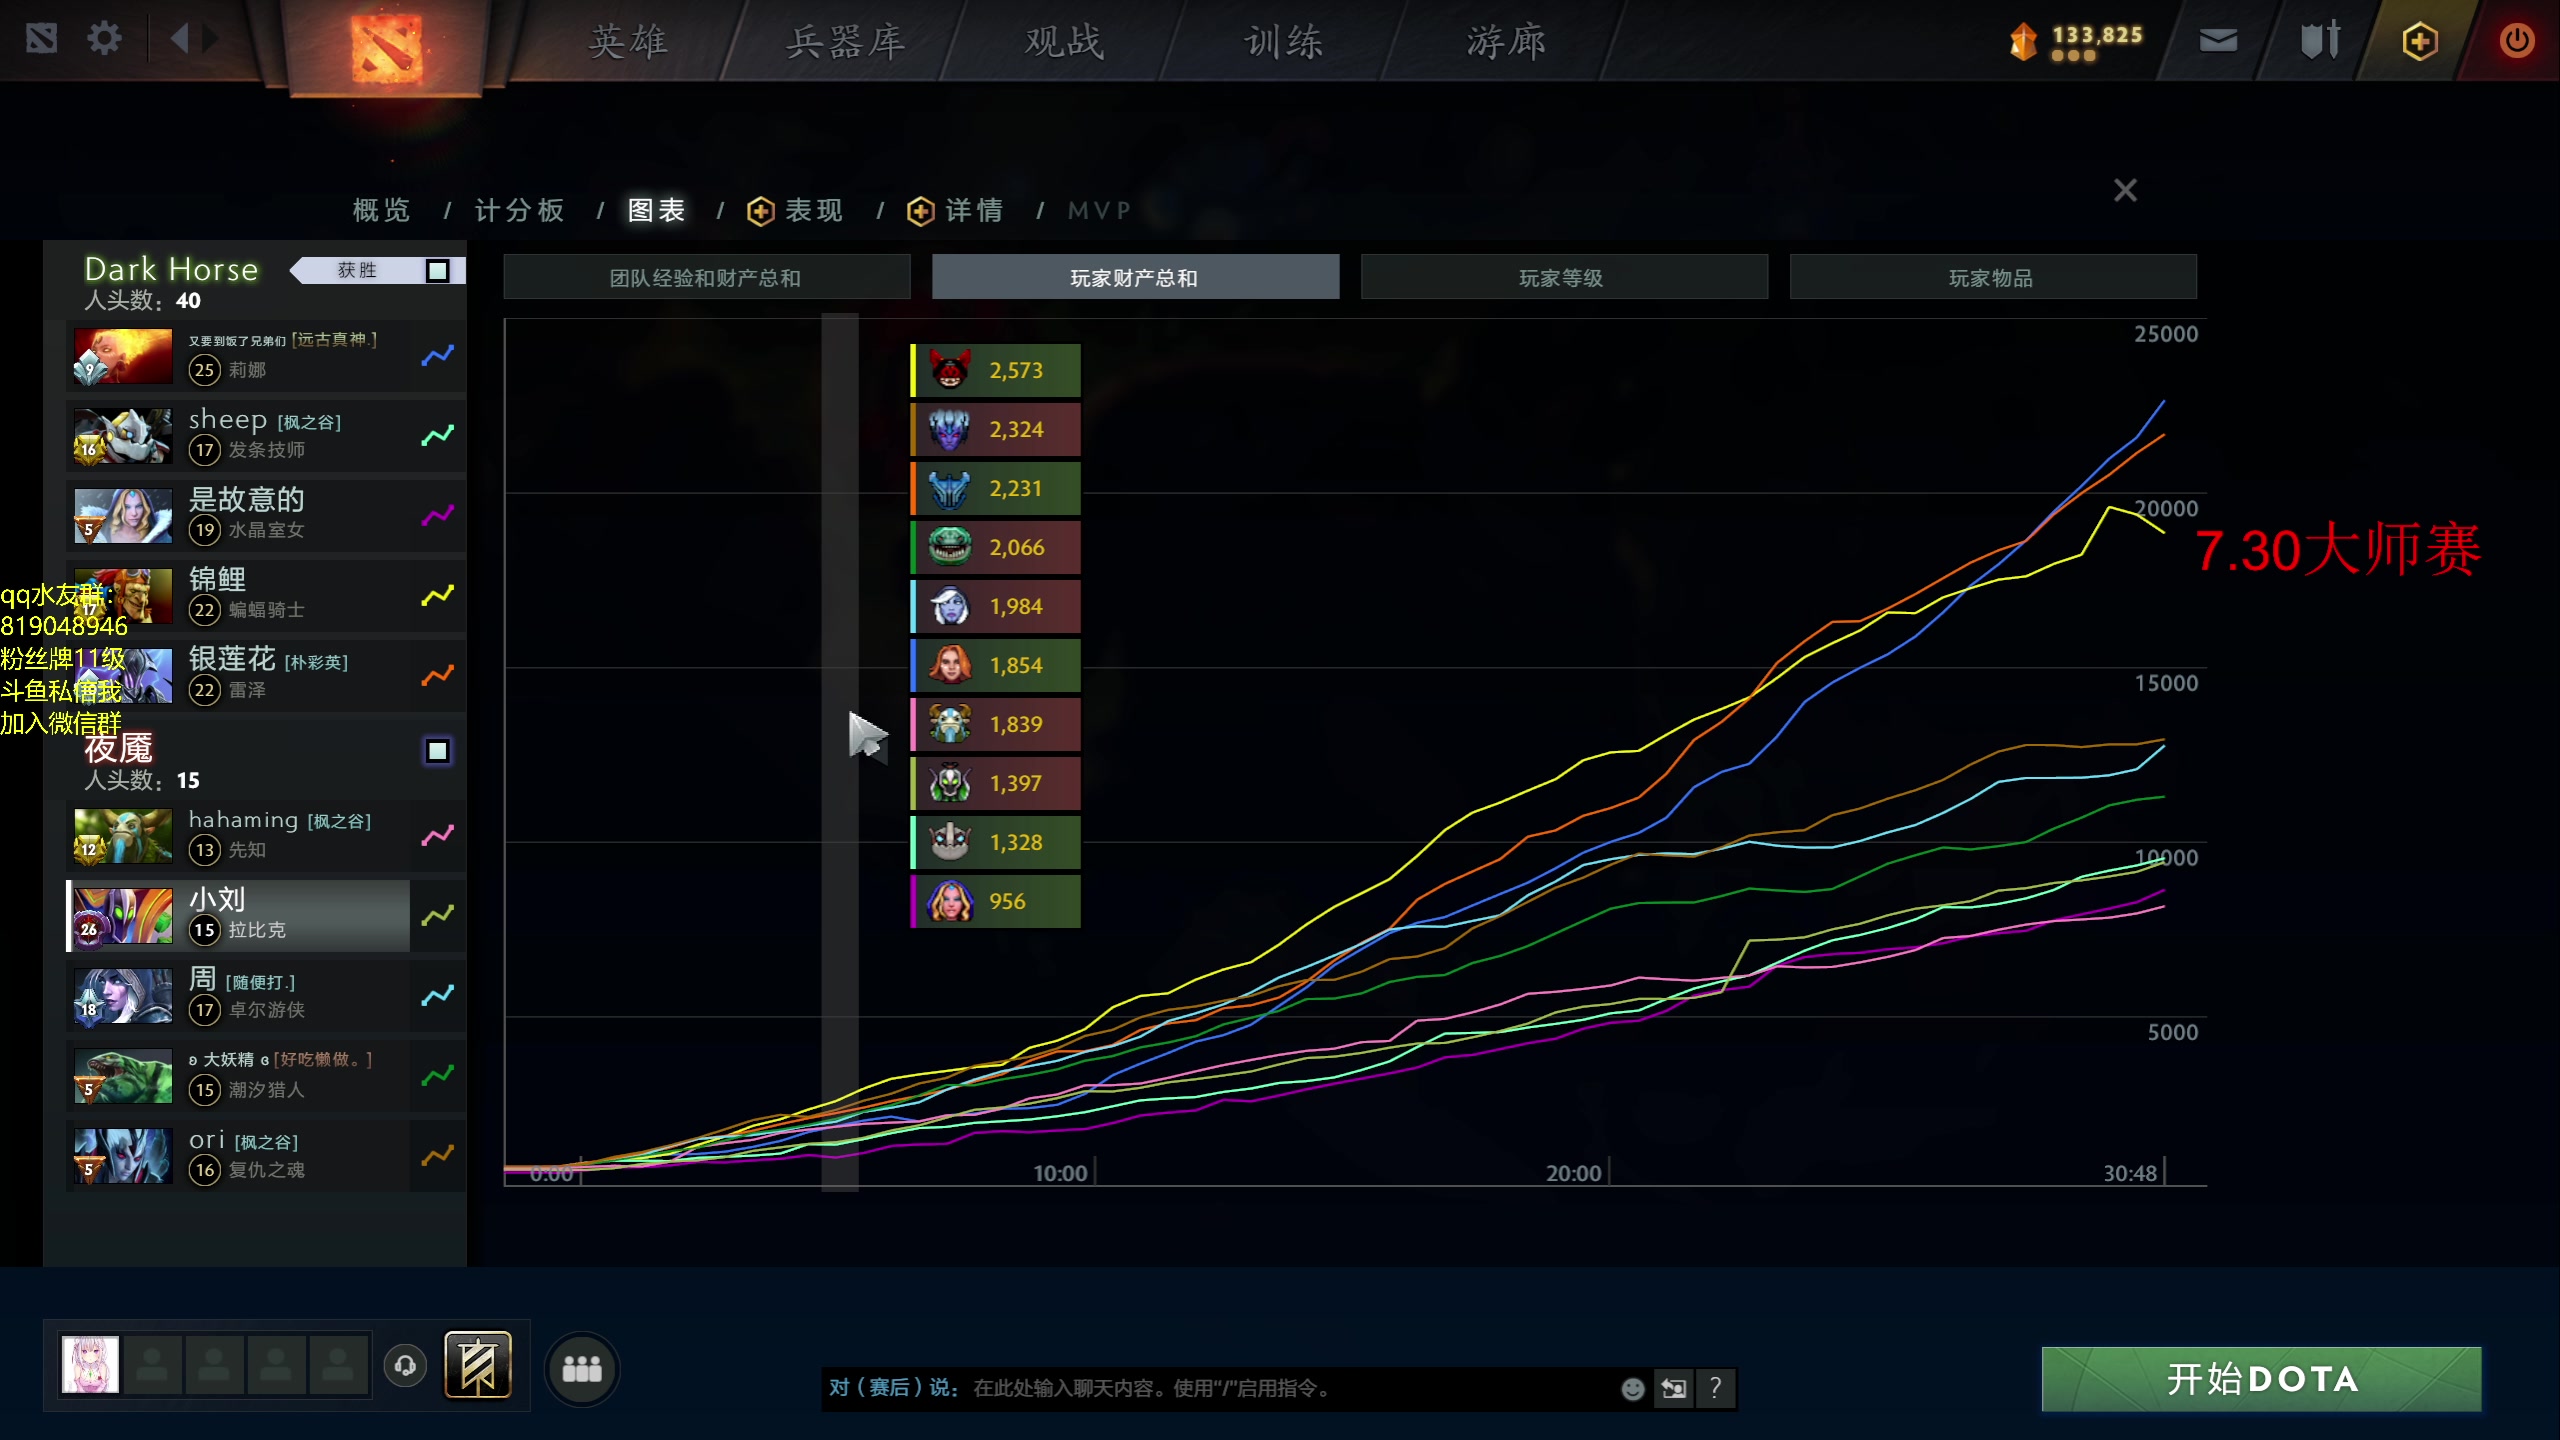This screenshot has height=1440, width=2560.
Task: Toggle graph line for sheep 发条技师
Action: click(x=437, y=435)
